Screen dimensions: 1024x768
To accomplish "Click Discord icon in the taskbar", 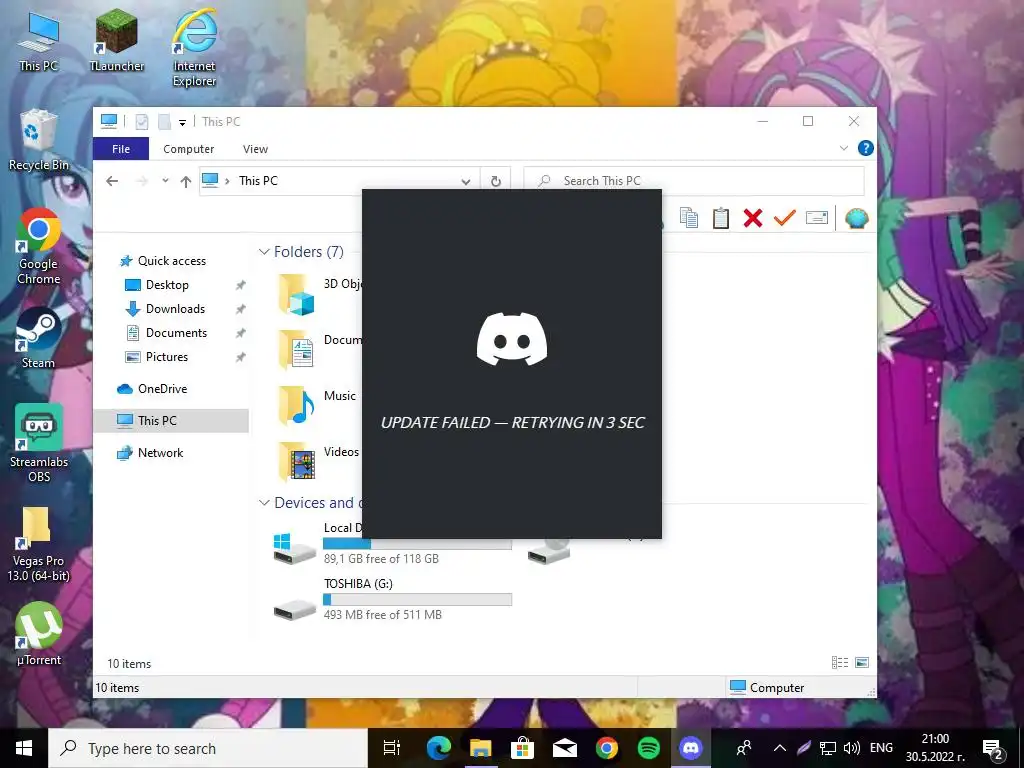I will click(x=690, y=748).
